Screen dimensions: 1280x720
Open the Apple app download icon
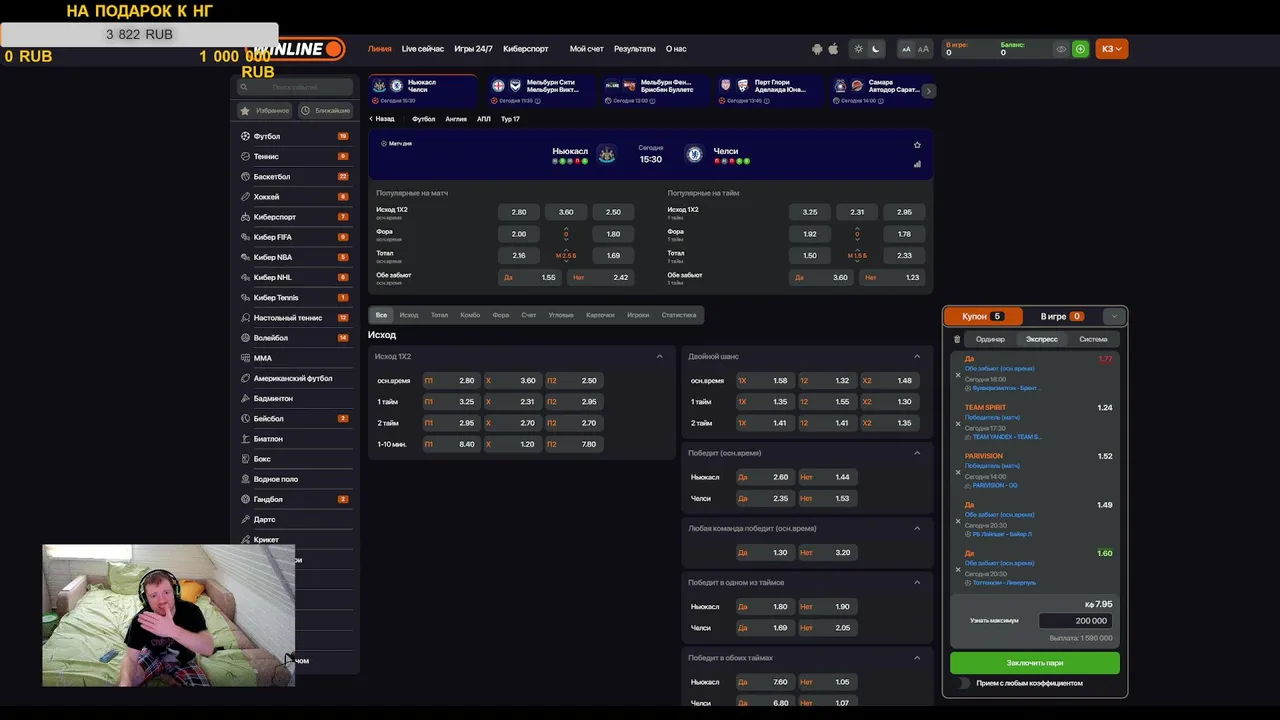[833, 49]
